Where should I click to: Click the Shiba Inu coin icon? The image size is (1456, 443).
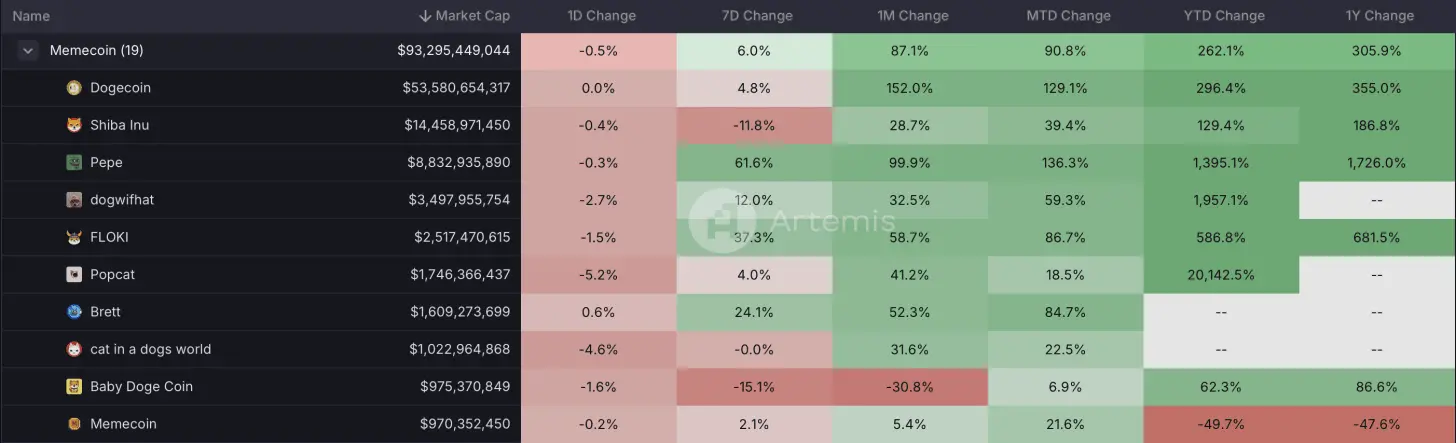pos(74,125)
